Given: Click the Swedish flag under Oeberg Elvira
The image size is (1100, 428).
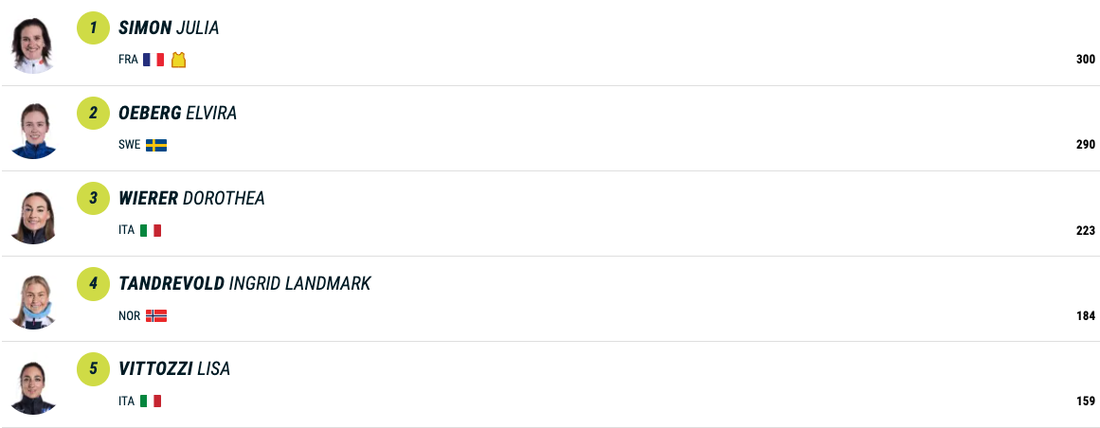Looking at the screenshot, I should pyautogui.click(x=156, y=145).
